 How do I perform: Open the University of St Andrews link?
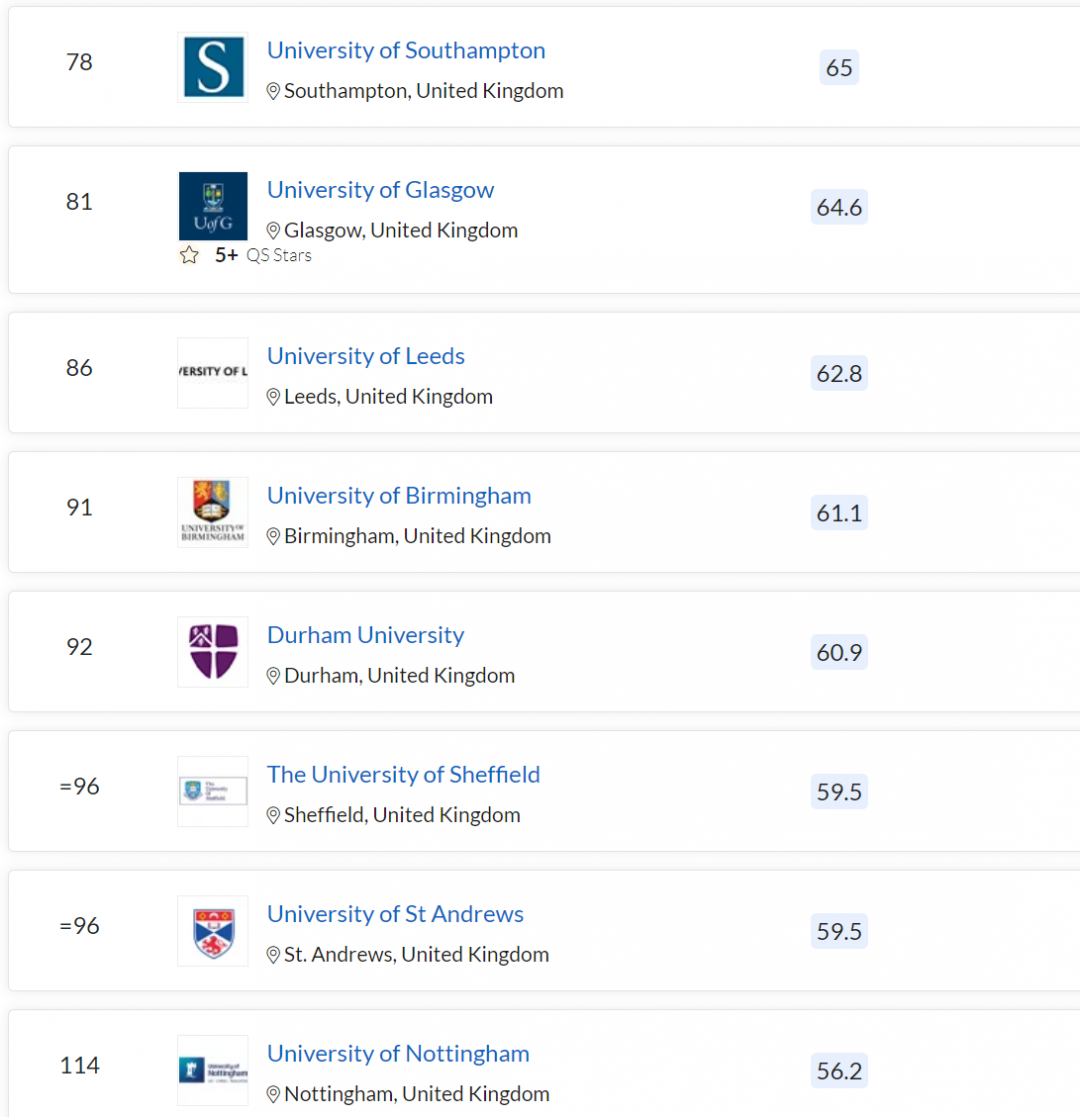click(x=395, y=914)
